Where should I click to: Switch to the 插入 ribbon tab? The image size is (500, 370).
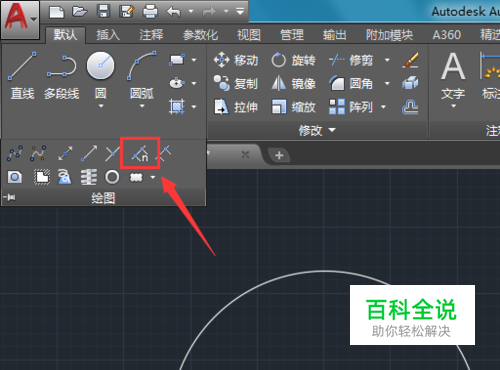coord(108,35)
